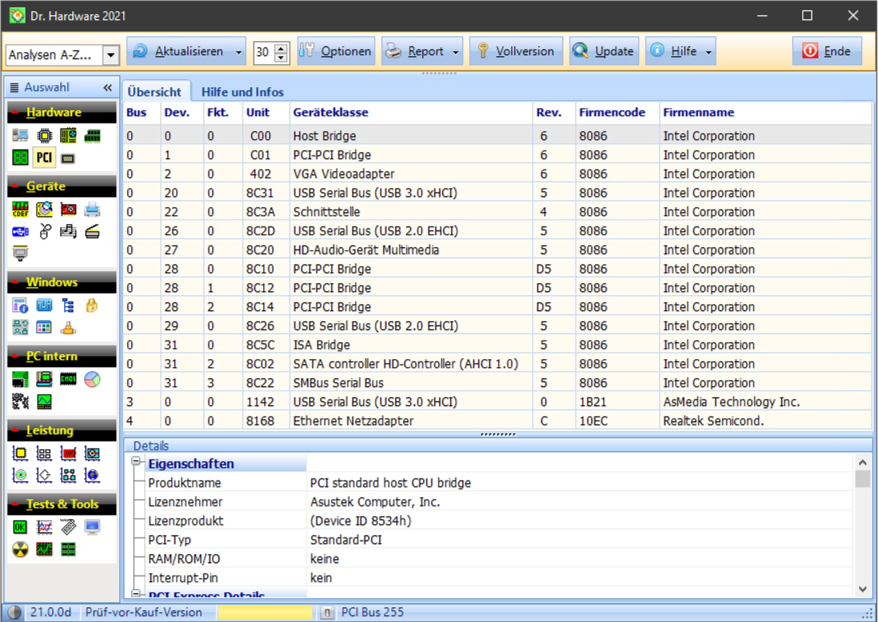This screenshot has height=622, width=878.
Task: Click the printer icon under Geräte
Action: coord(92,209)
